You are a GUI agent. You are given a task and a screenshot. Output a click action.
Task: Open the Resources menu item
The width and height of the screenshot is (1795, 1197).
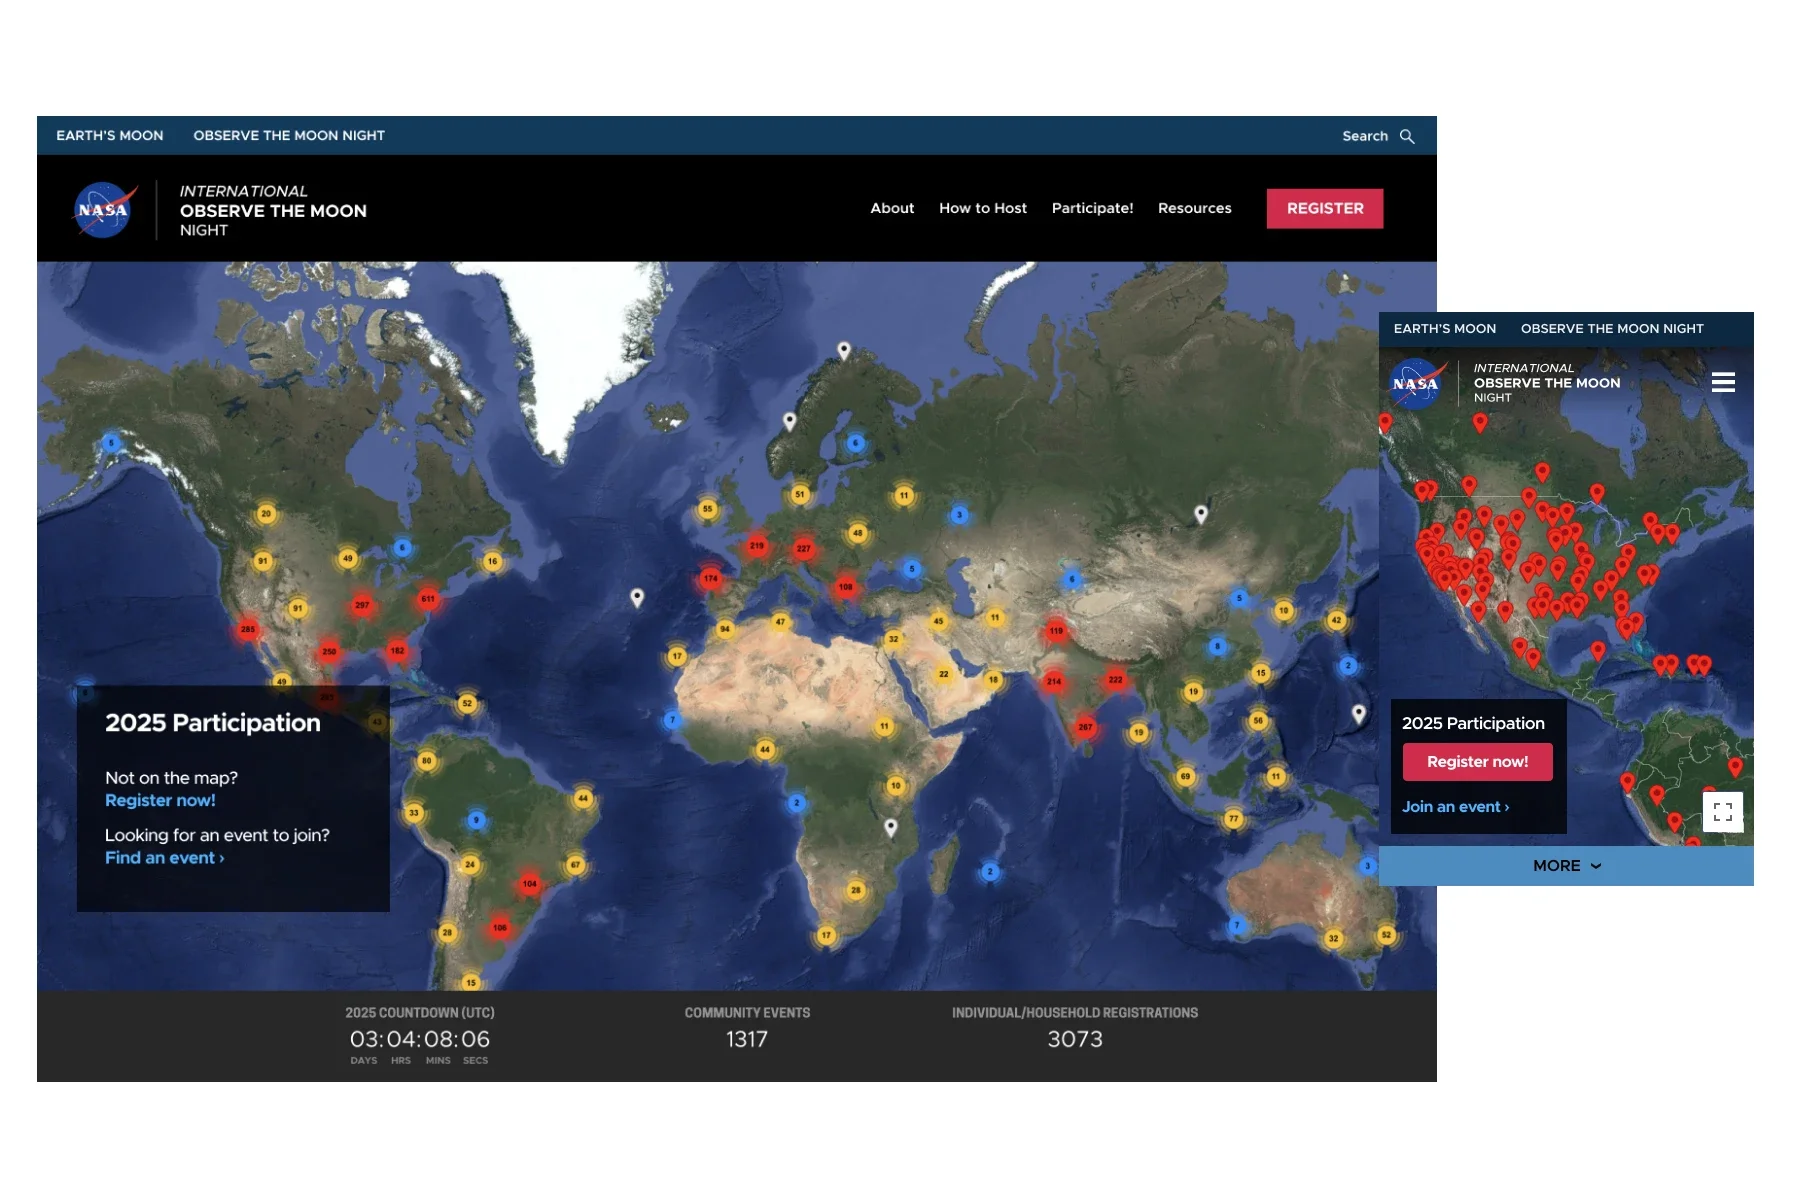coord(1194,208)
